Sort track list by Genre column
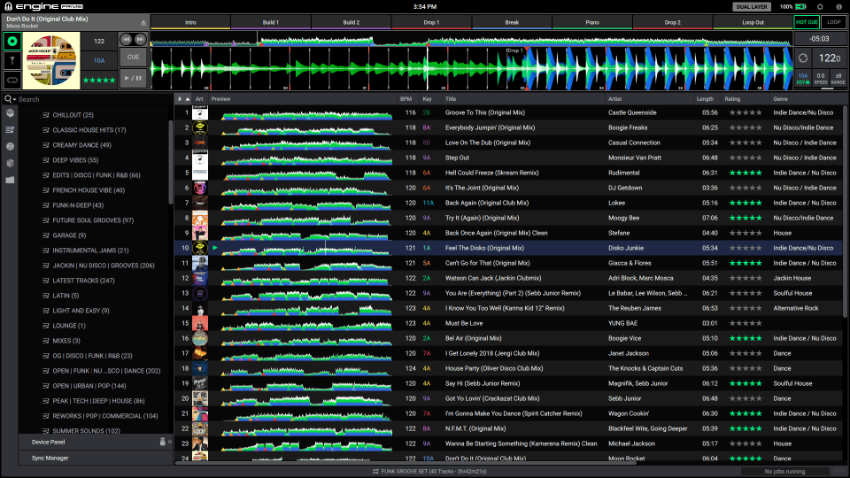 point(781,99)
